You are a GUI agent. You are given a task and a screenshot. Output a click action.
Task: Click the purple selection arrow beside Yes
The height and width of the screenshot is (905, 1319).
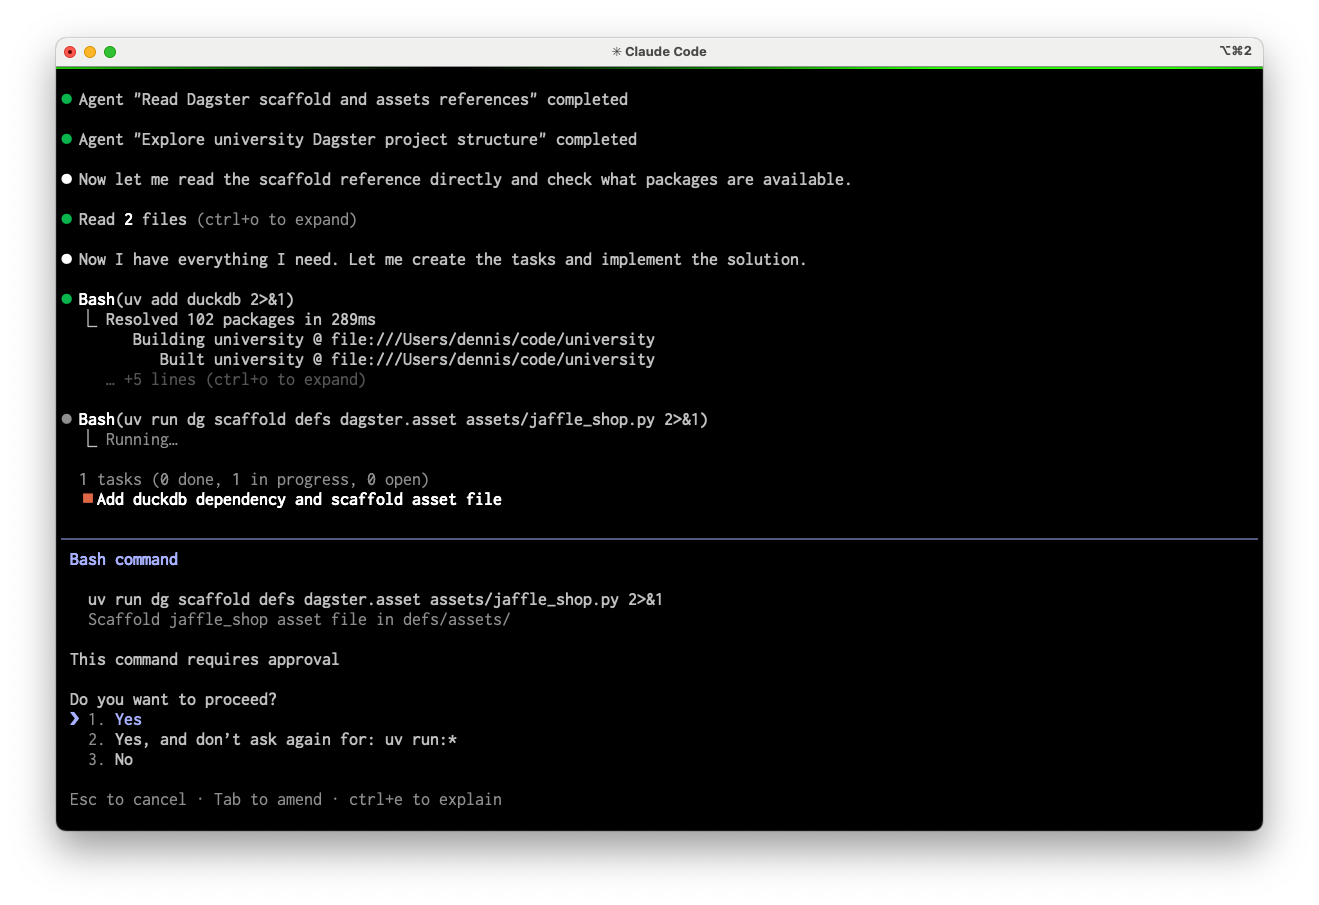pos(75,719)
